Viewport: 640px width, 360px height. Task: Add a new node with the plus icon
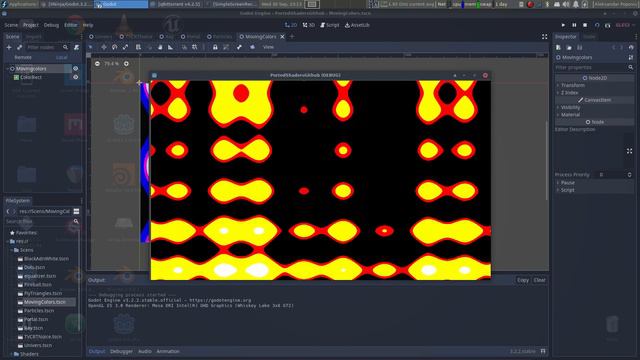pos(9,47)
